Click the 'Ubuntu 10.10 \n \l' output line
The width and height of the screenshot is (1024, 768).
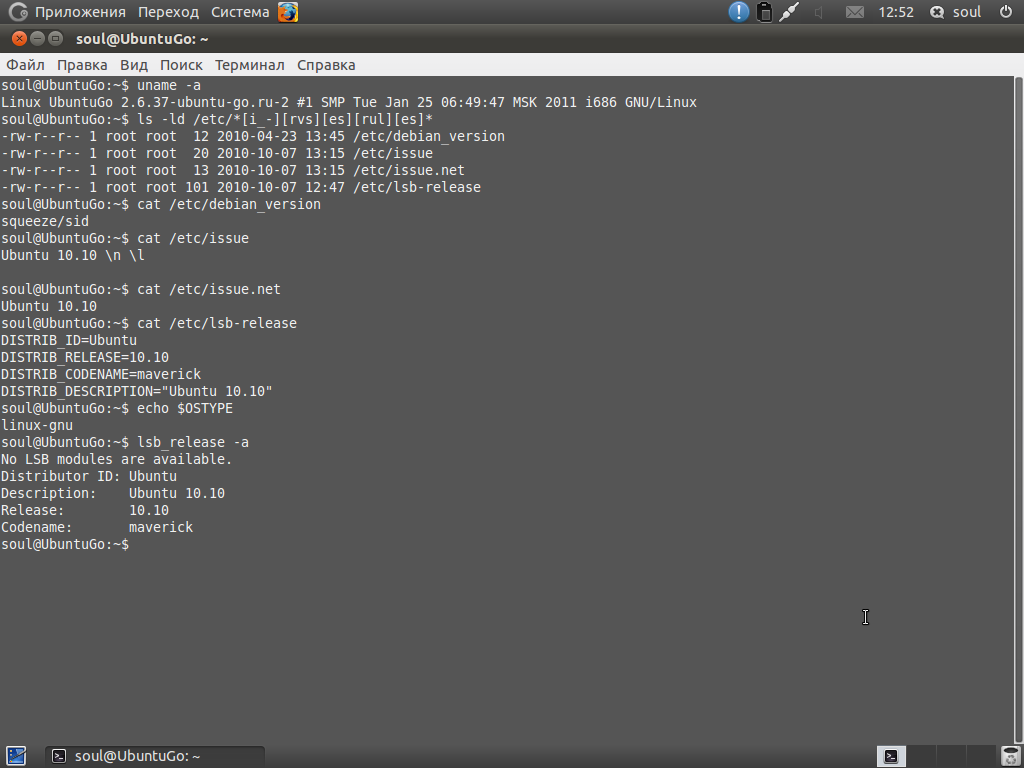tap(72, 255)
